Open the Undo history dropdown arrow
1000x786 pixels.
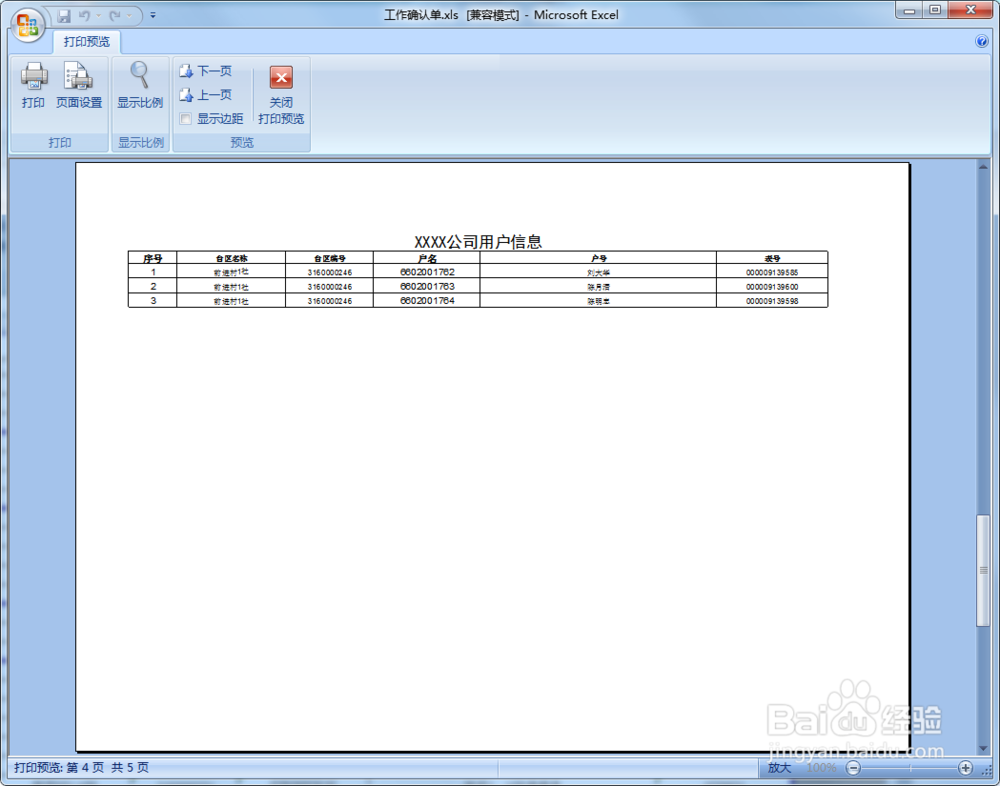[99, 15]
